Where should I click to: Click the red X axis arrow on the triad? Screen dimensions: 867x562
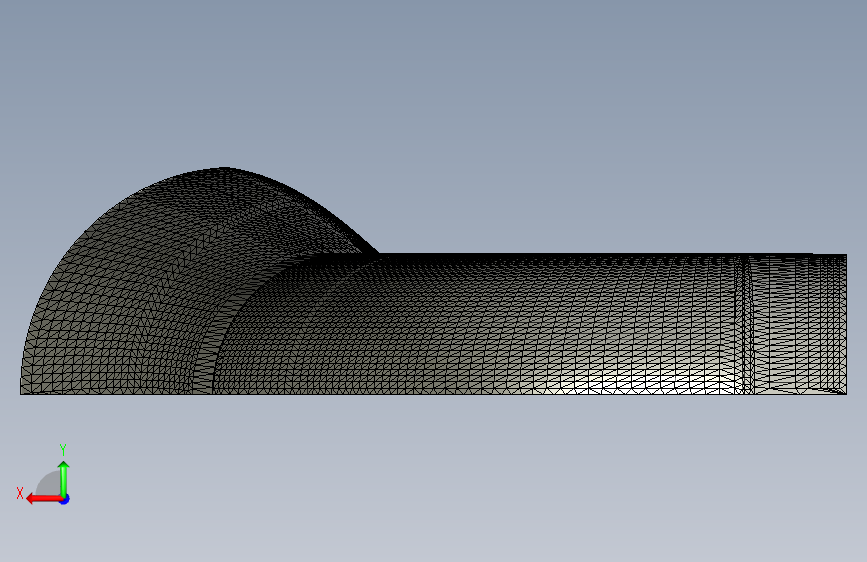tap(44, 499)
